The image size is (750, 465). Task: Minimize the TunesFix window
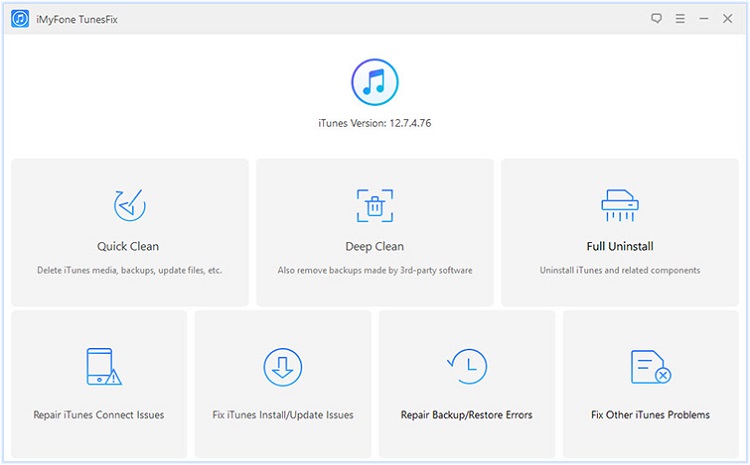tap(704, 19)
